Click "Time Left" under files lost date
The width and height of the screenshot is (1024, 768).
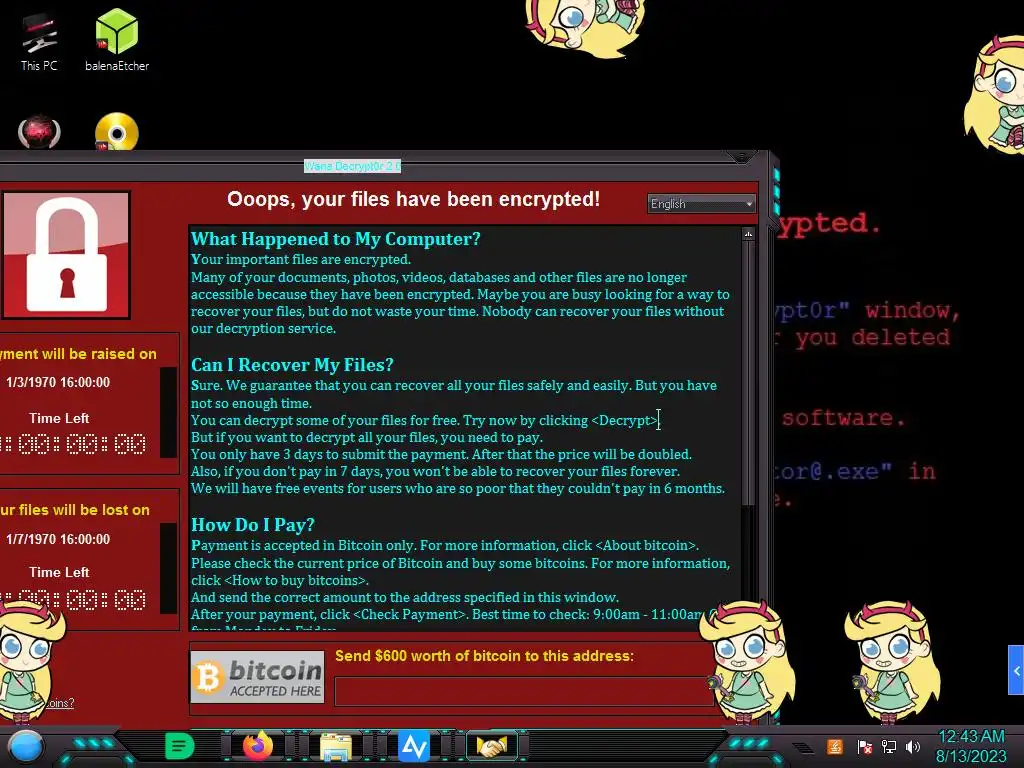tap(59, 572)
